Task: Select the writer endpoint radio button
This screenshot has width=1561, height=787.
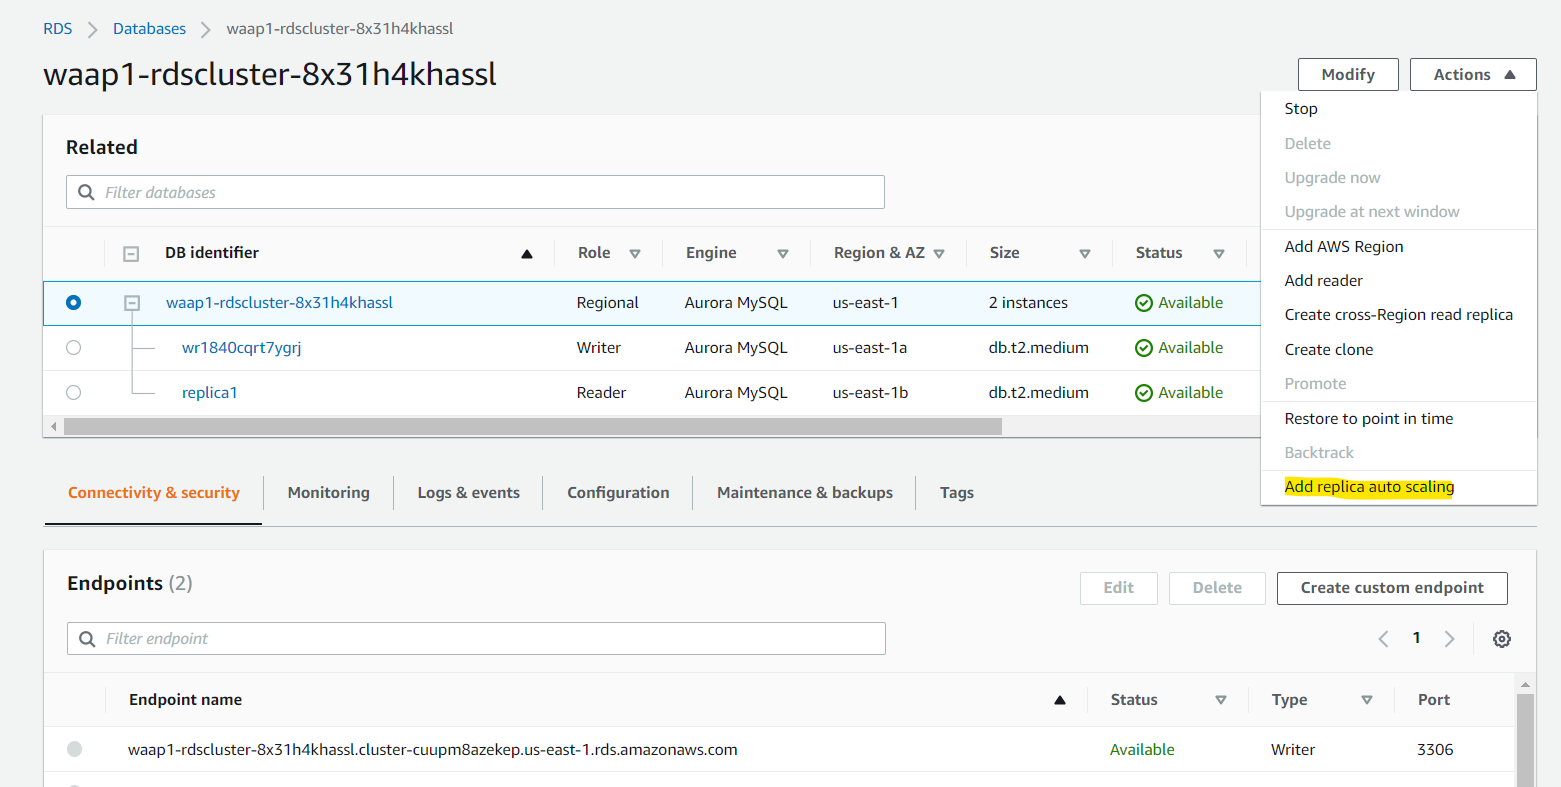Action: click(74, 749)
